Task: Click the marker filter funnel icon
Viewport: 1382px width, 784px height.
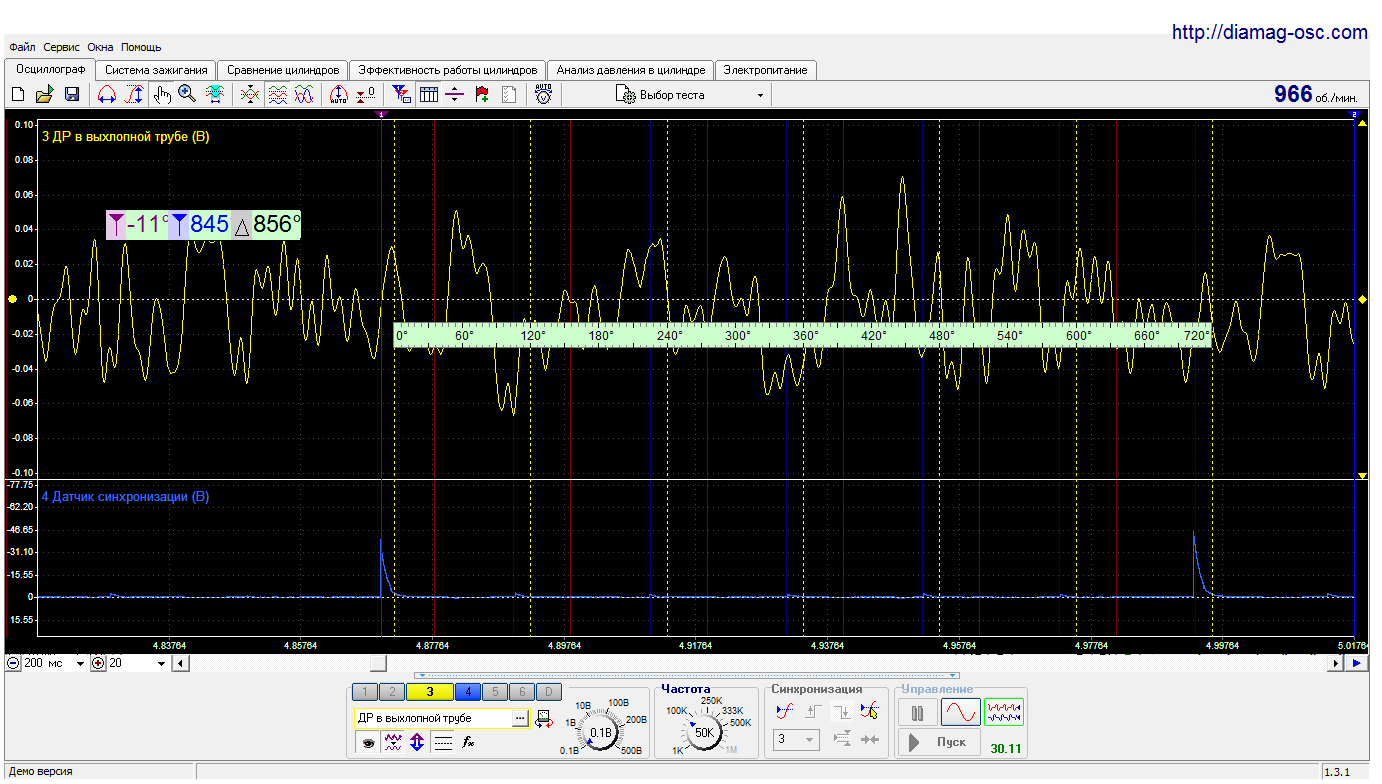Action: coord(402,95)
